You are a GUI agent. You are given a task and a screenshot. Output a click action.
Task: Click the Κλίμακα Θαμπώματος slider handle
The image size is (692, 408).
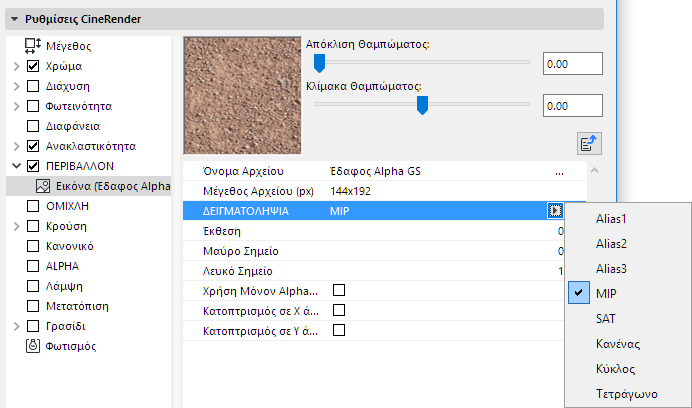[x=422, y=104]
